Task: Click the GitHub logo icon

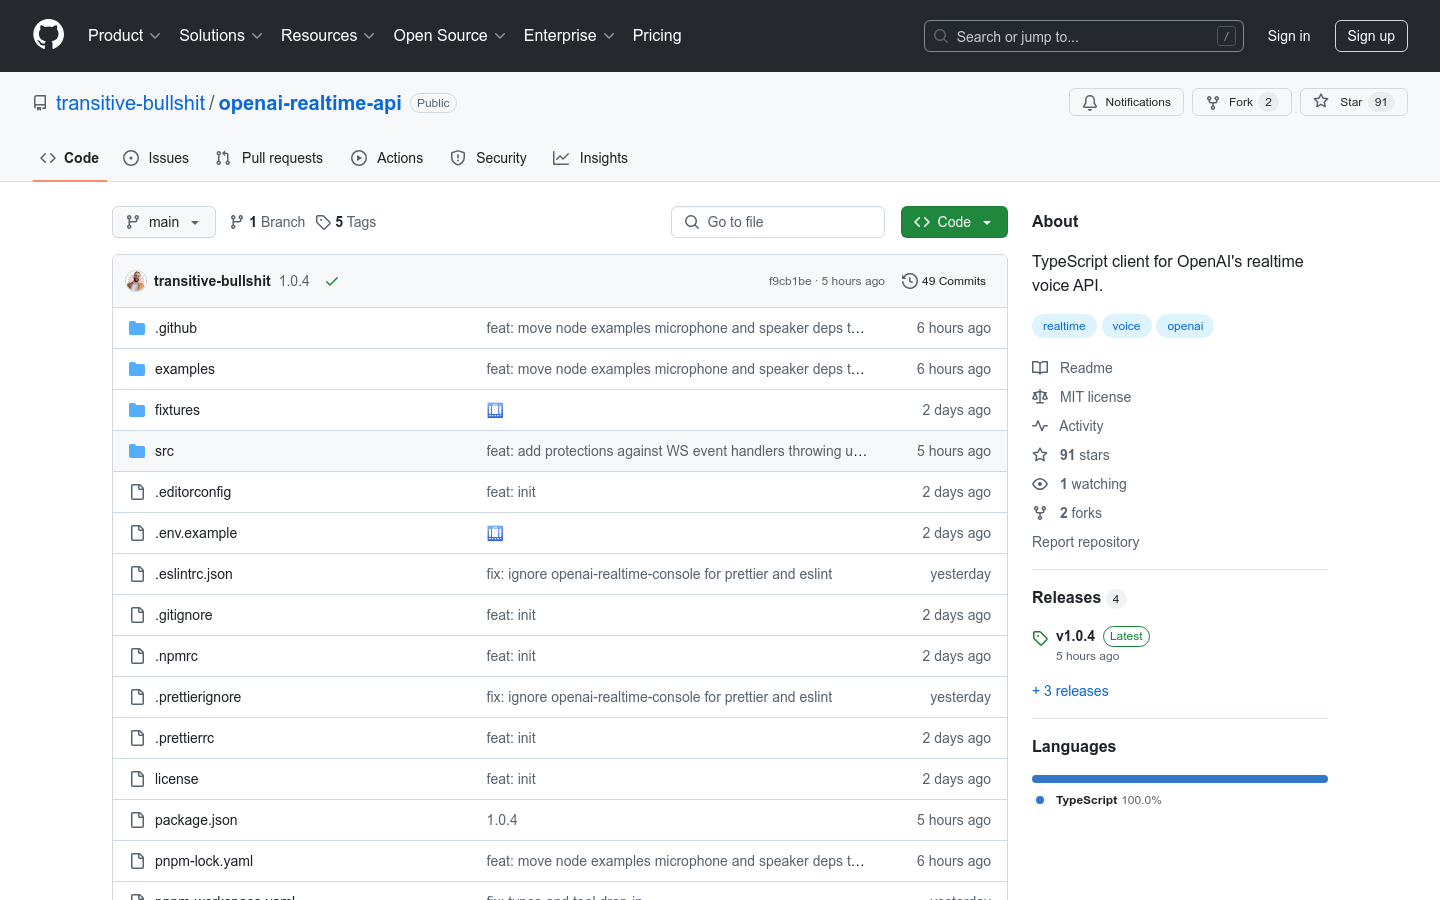Action: [x=48, y=35]
